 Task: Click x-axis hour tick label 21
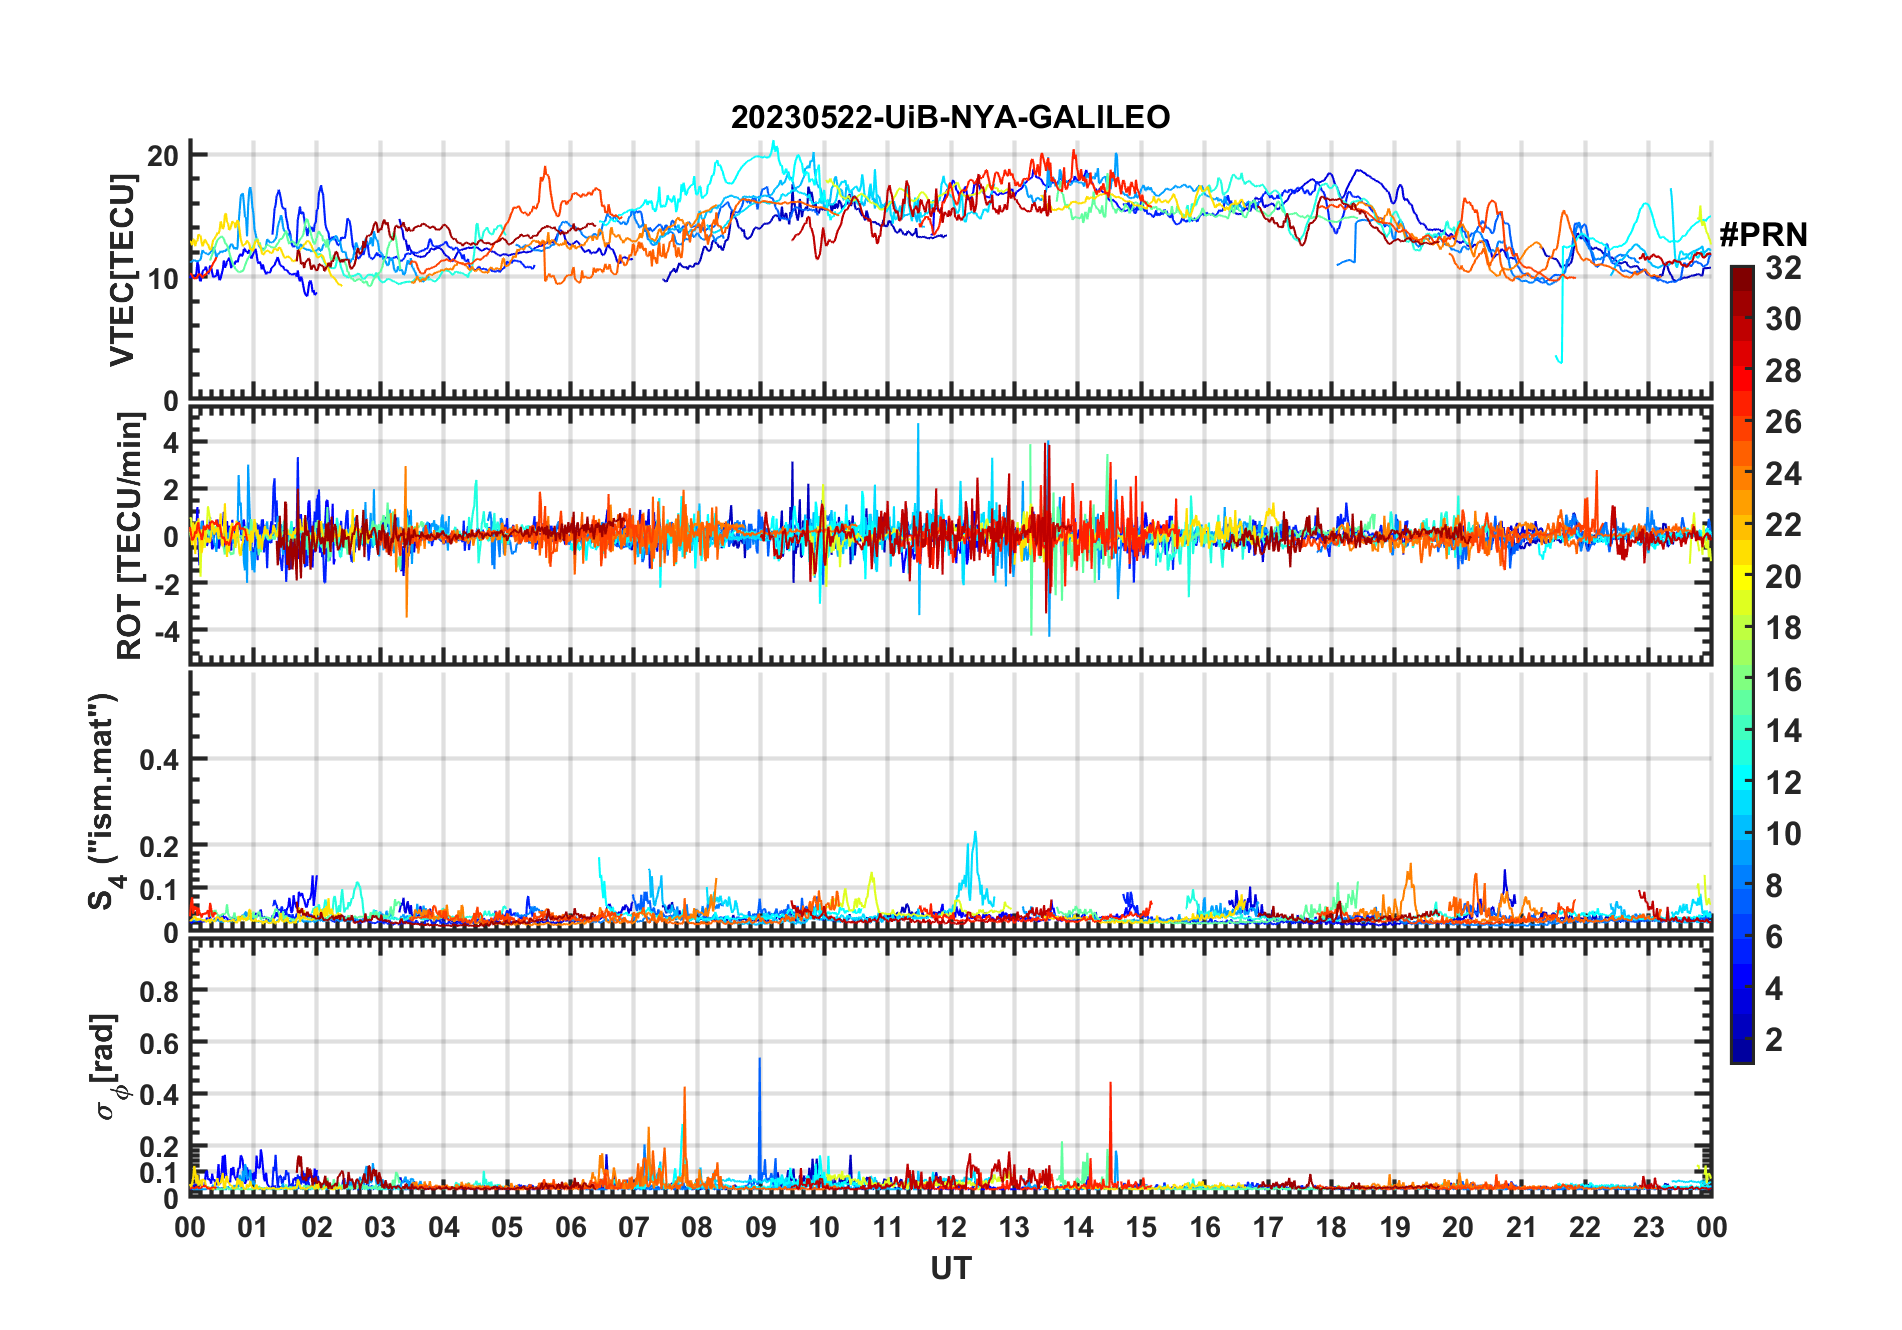click(x=1521, y=1227)
